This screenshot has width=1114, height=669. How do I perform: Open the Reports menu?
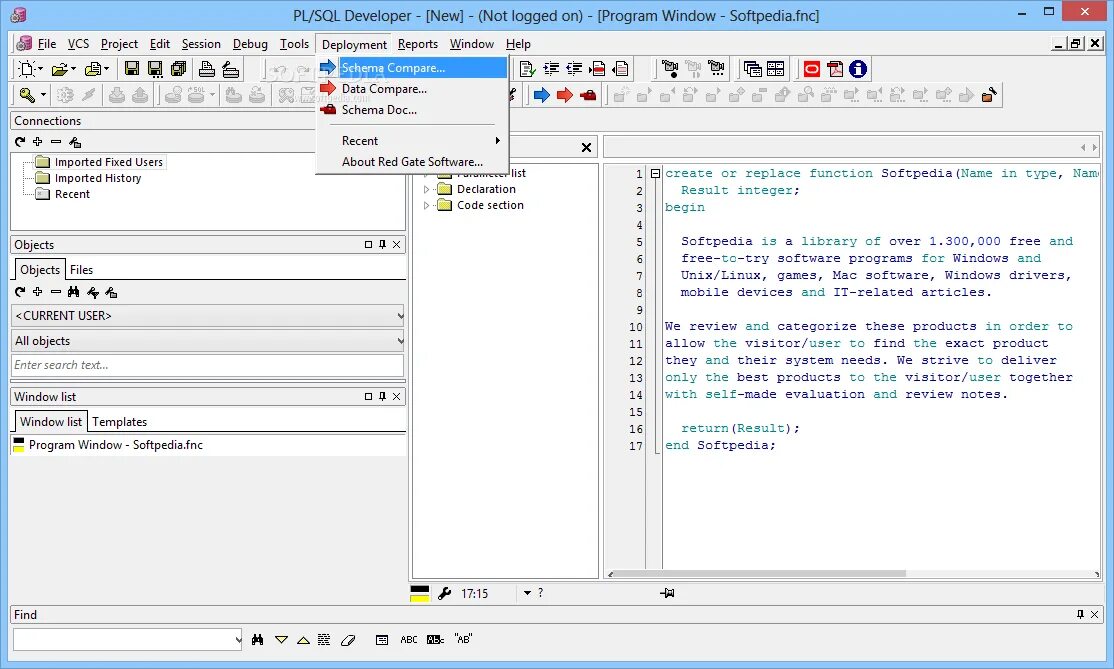point(418,44)
